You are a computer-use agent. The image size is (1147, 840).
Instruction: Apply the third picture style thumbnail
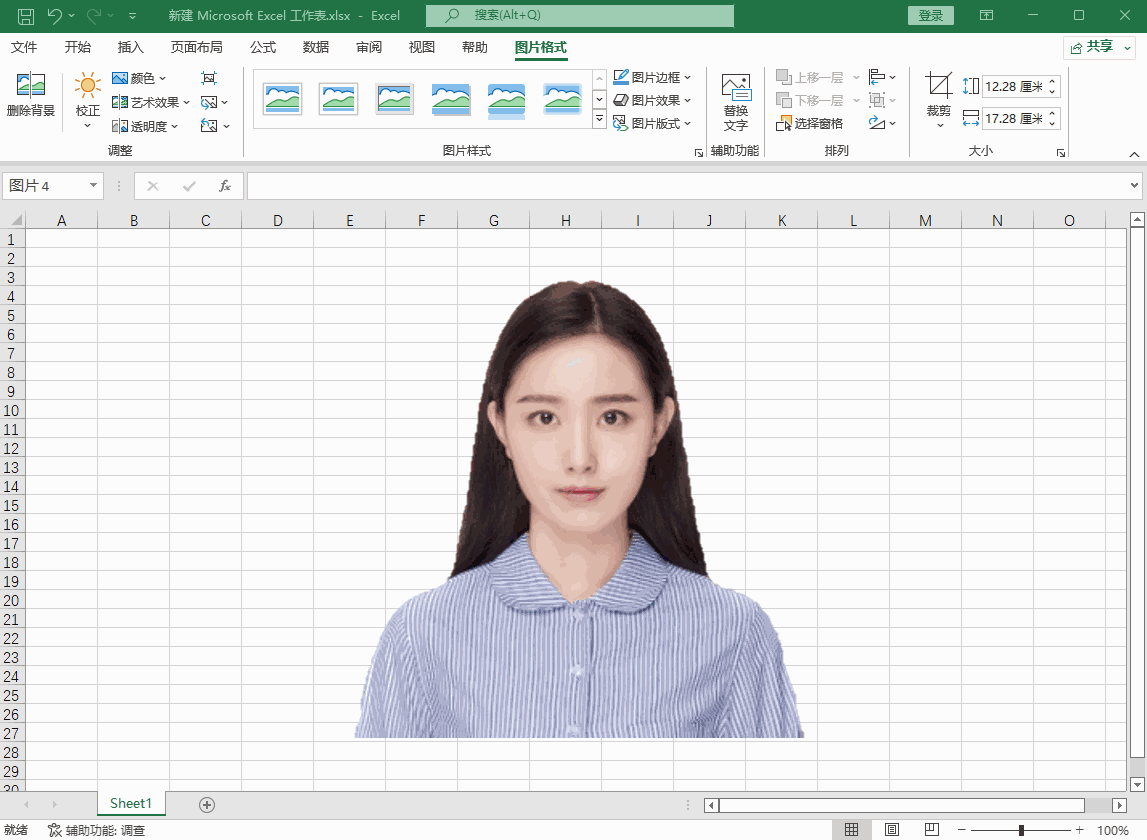[394, 99]
